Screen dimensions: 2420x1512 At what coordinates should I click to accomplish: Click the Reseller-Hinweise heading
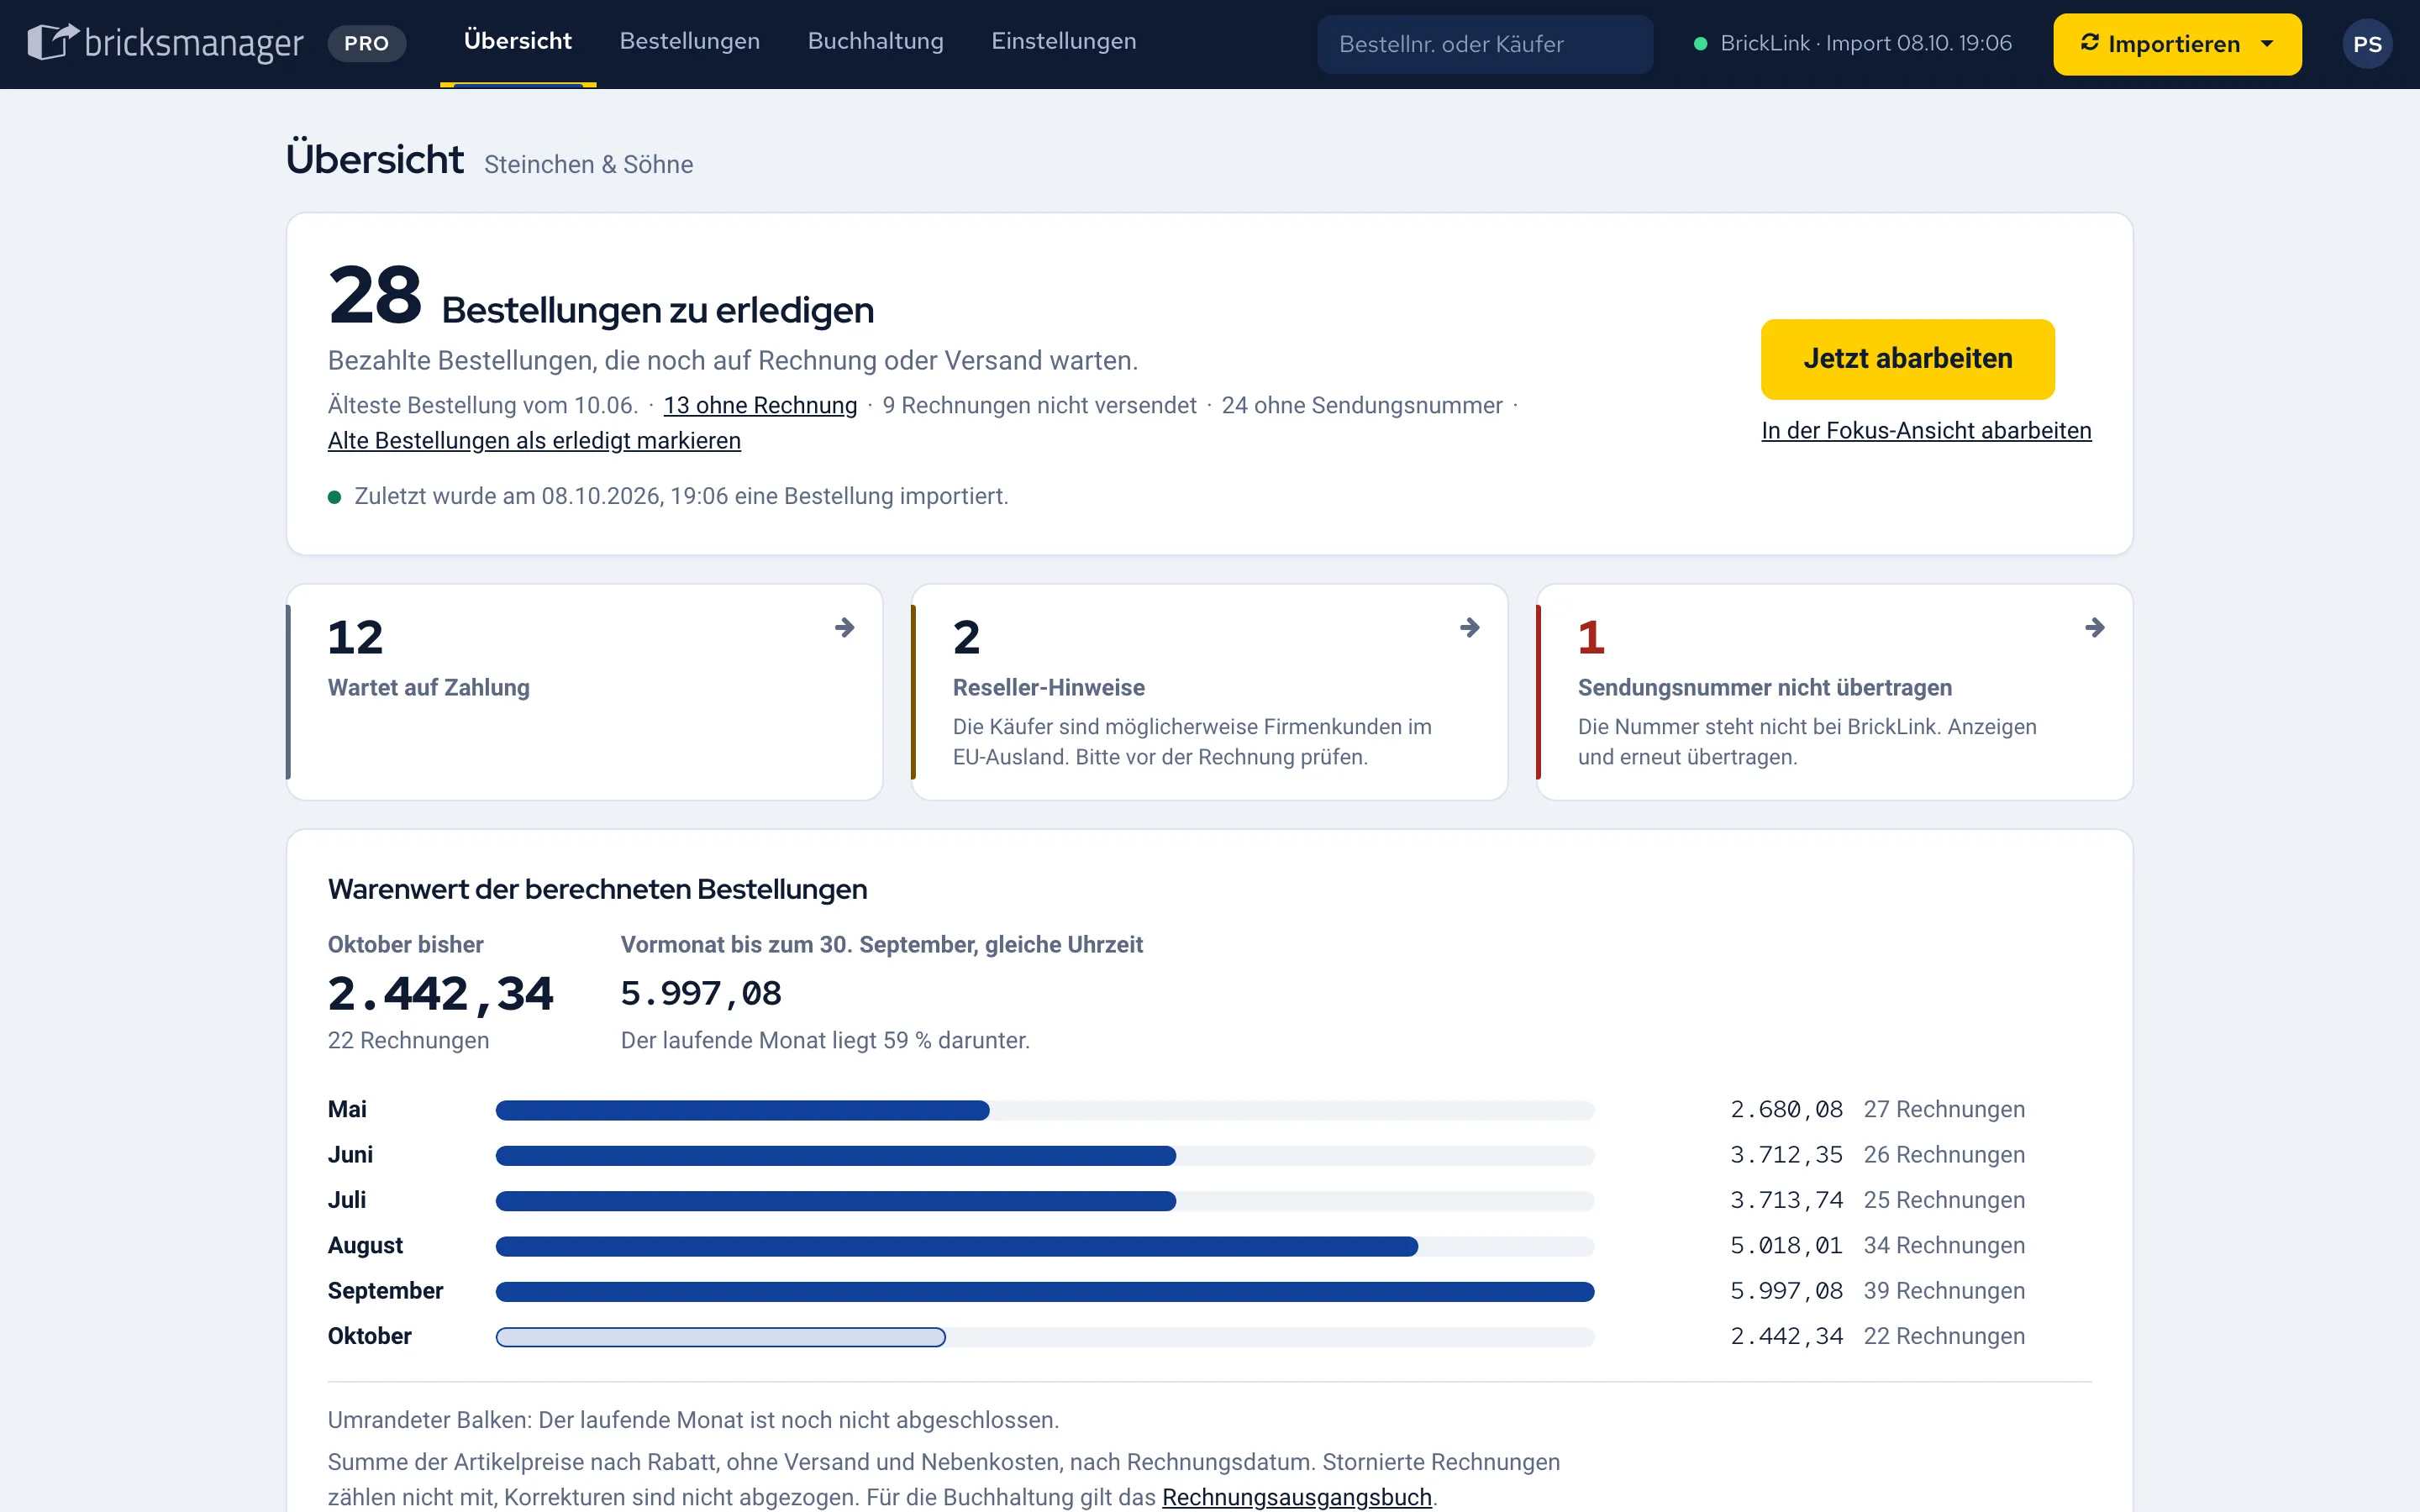click(x=1049, y=688)
